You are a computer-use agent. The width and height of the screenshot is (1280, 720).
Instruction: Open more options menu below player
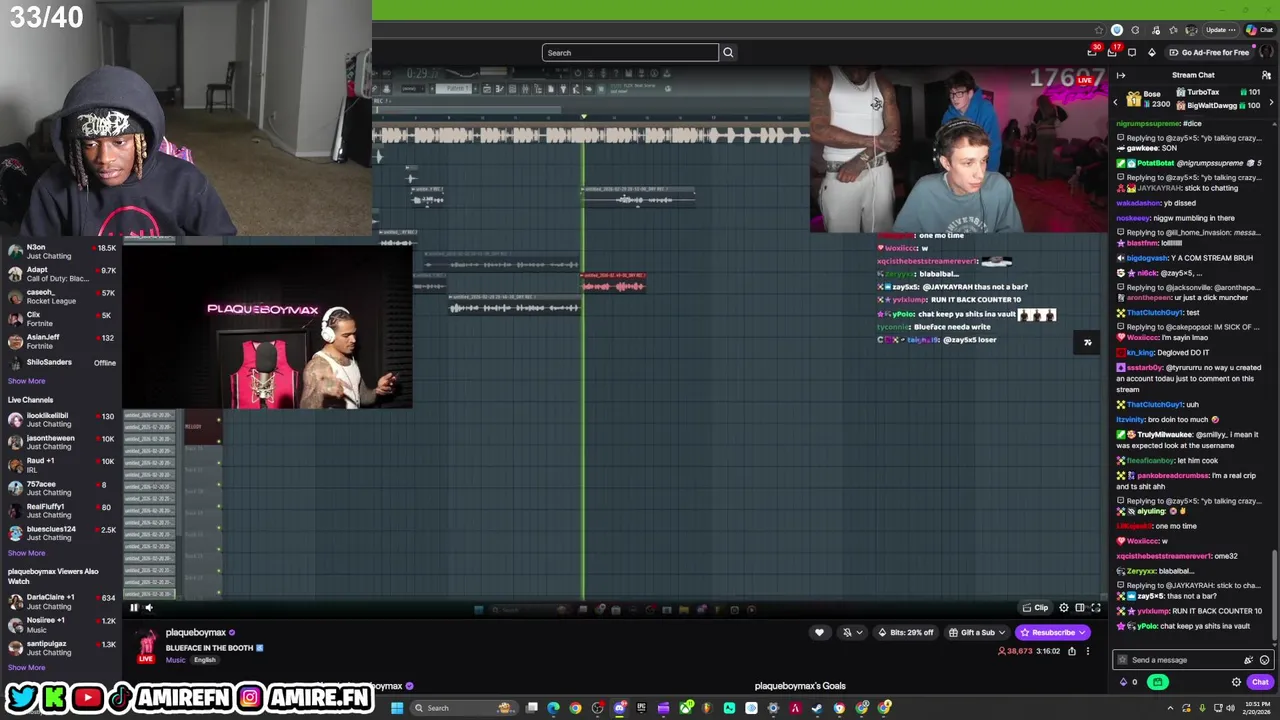click(x=1088, y=651)
